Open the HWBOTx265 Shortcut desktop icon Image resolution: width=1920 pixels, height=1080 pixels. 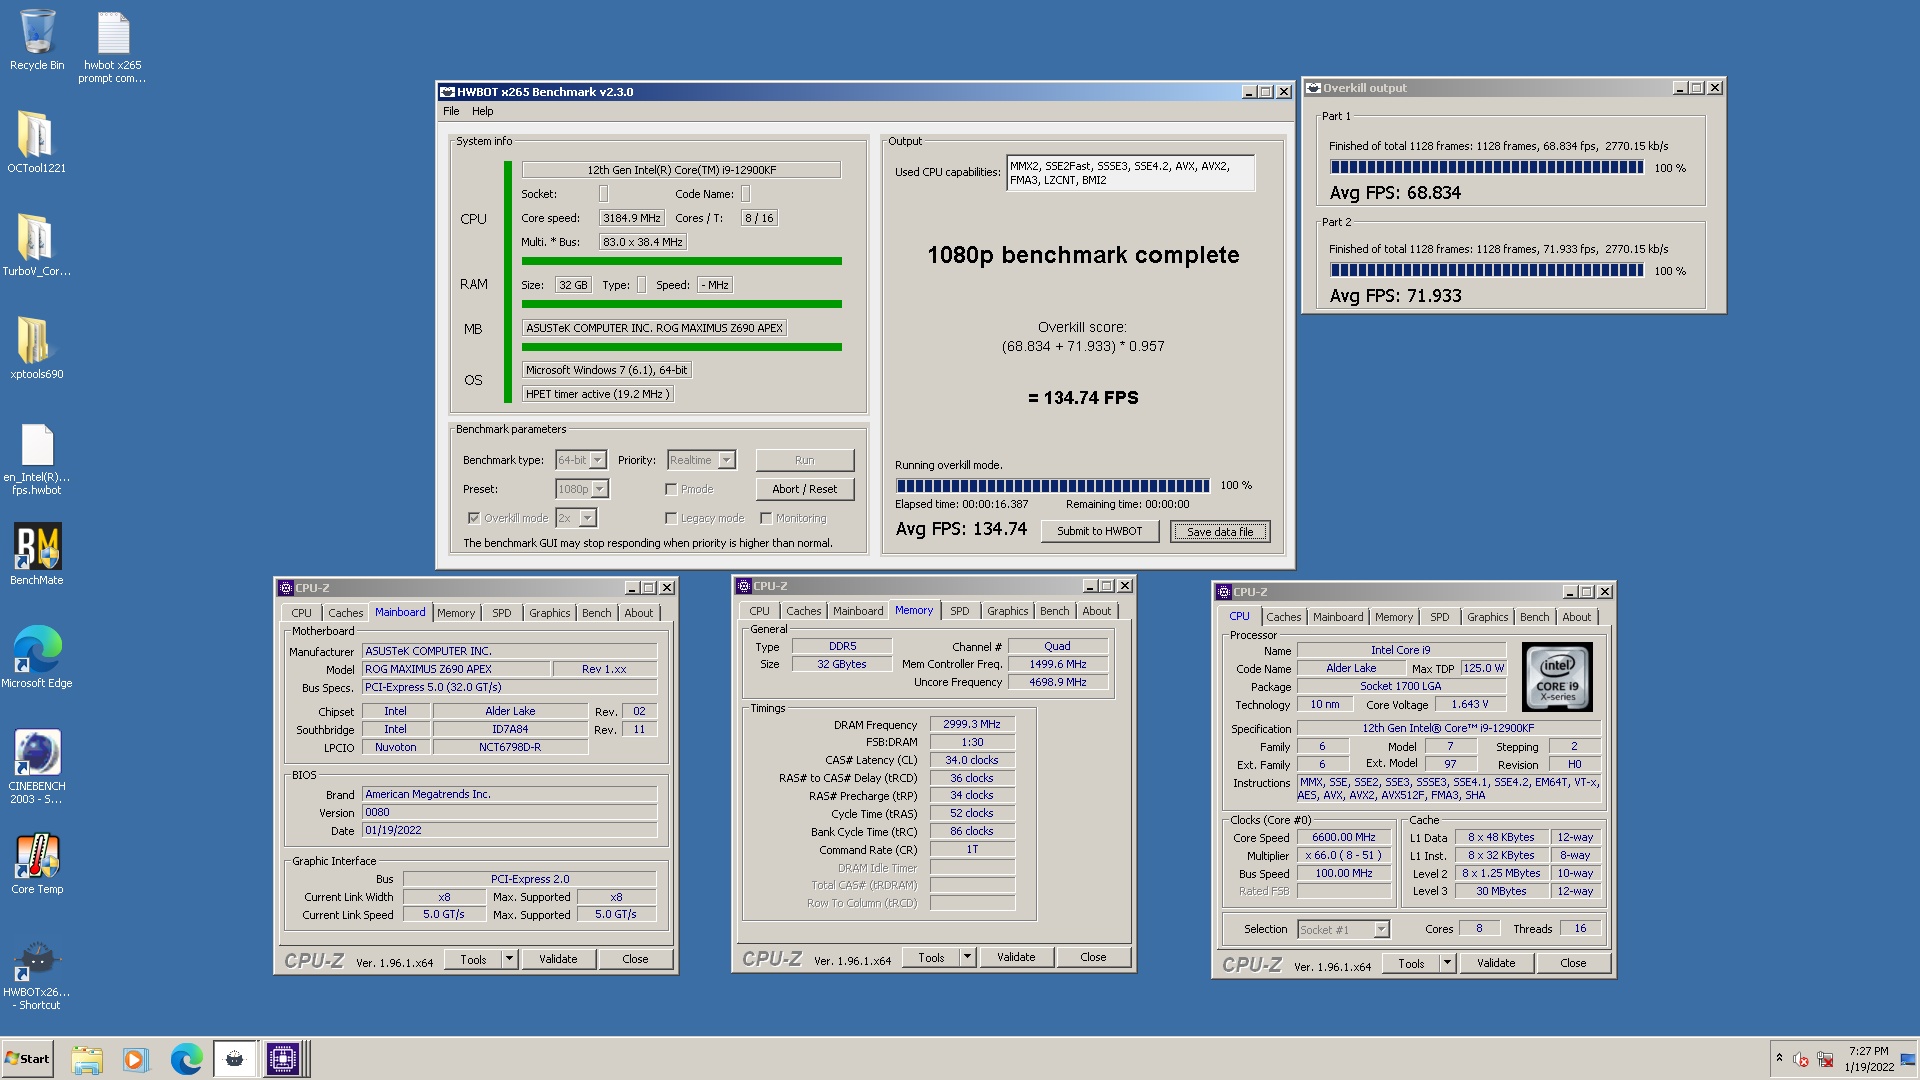point(37,975)
